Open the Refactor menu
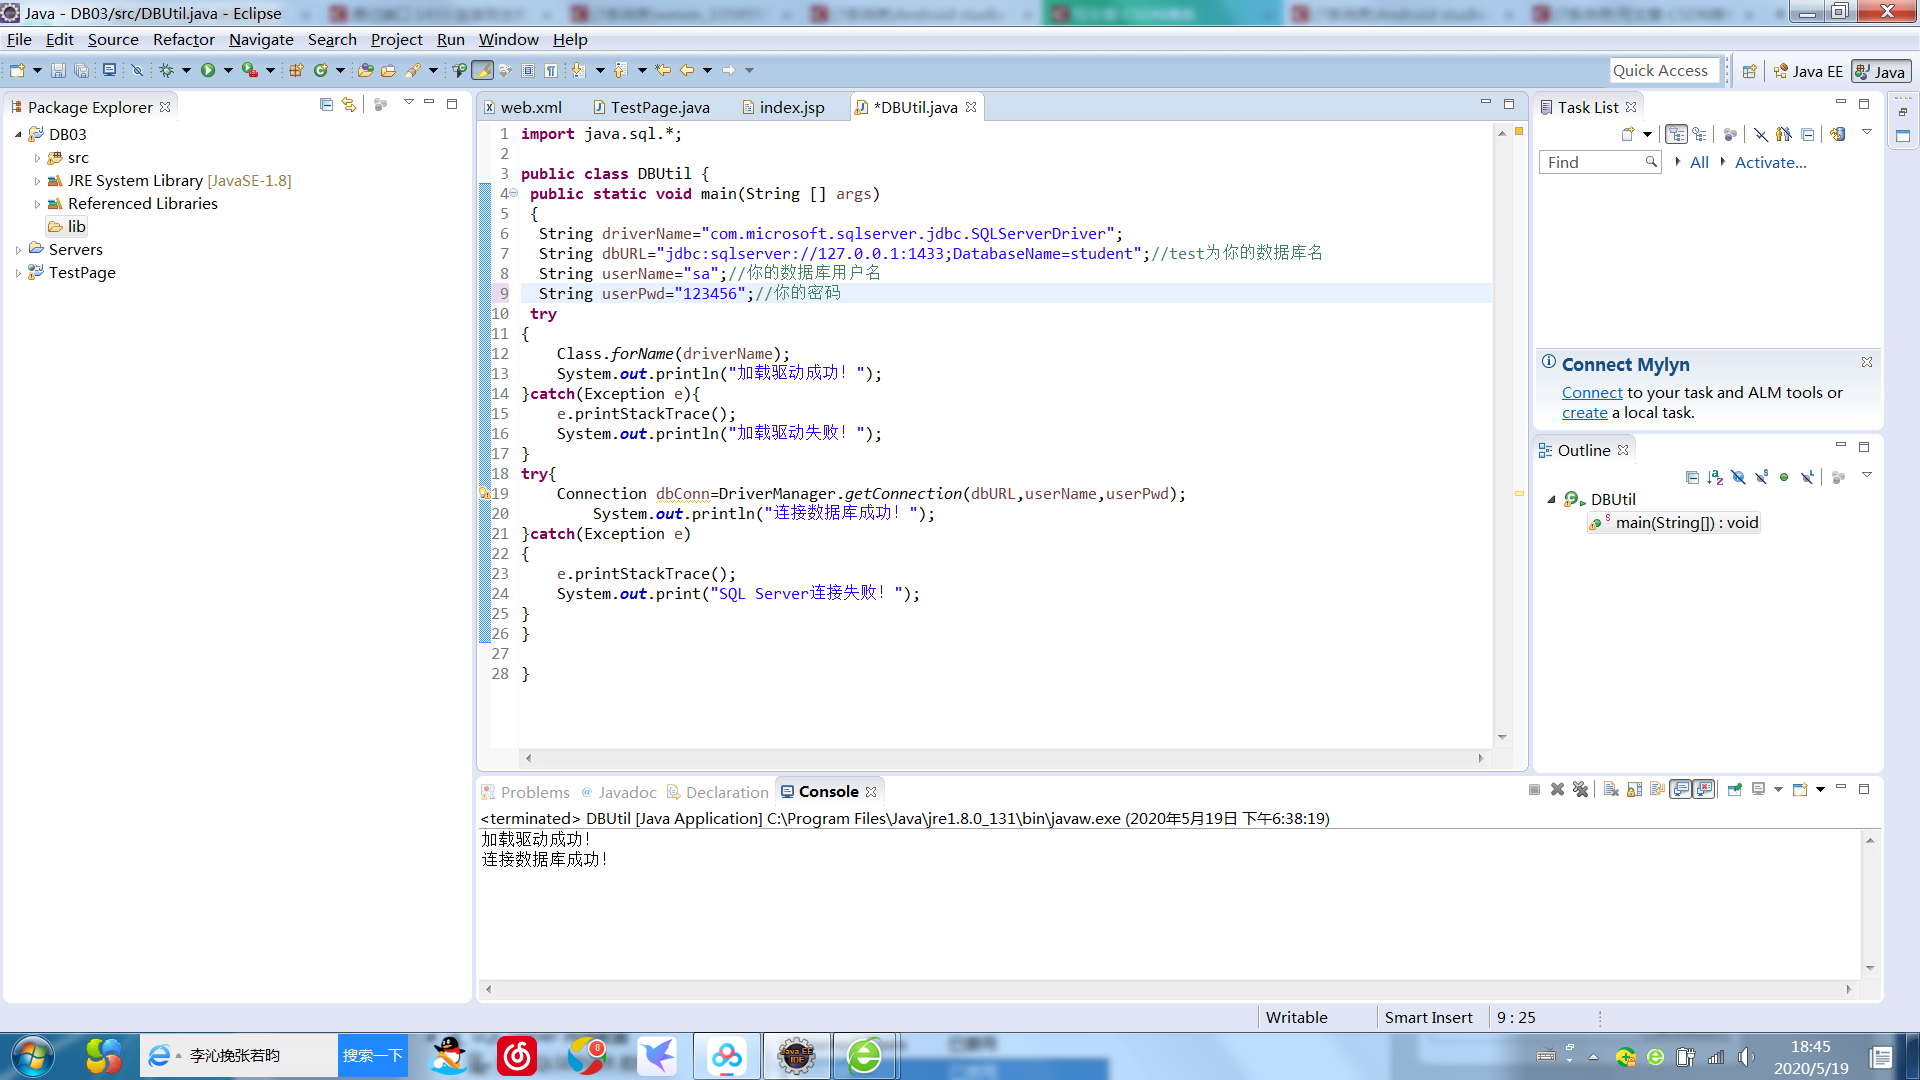Viewport: 1920px width, 1080px height. coord(183,40)
